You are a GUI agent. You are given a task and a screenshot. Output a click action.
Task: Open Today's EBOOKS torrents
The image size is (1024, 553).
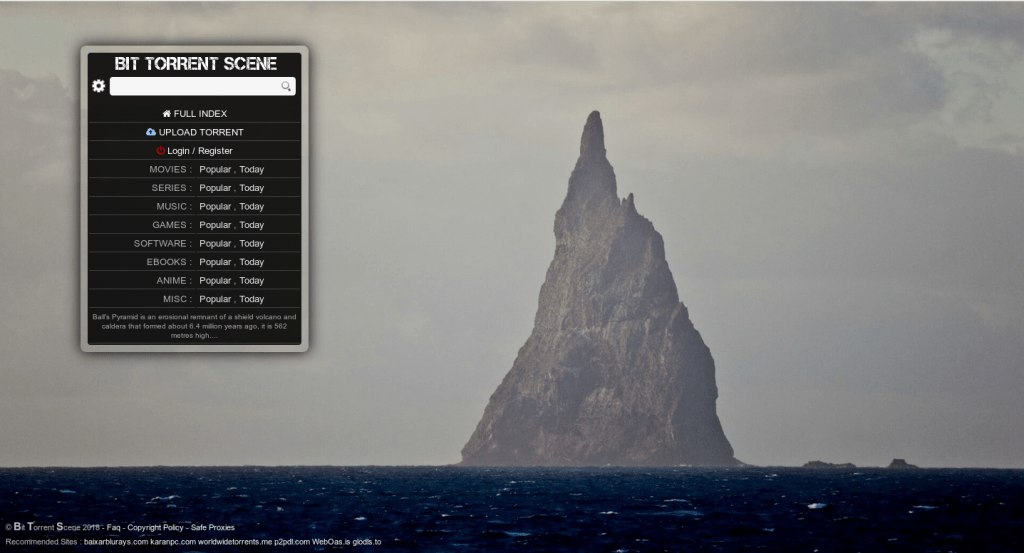coord(252,262)
